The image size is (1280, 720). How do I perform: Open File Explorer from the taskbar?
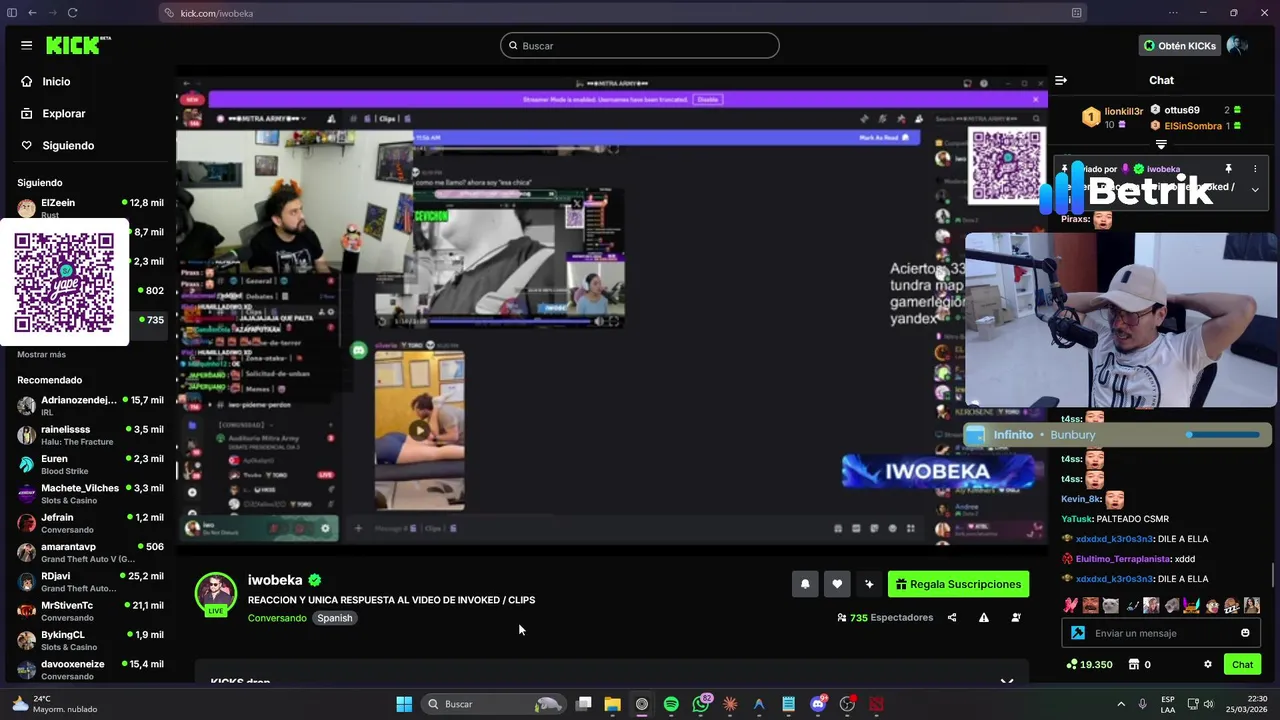[x=612, y=704]
